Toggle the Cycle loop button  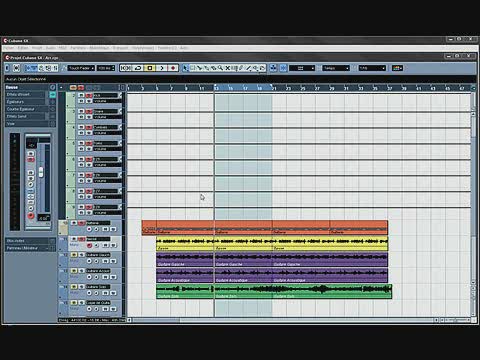point(138,68)
